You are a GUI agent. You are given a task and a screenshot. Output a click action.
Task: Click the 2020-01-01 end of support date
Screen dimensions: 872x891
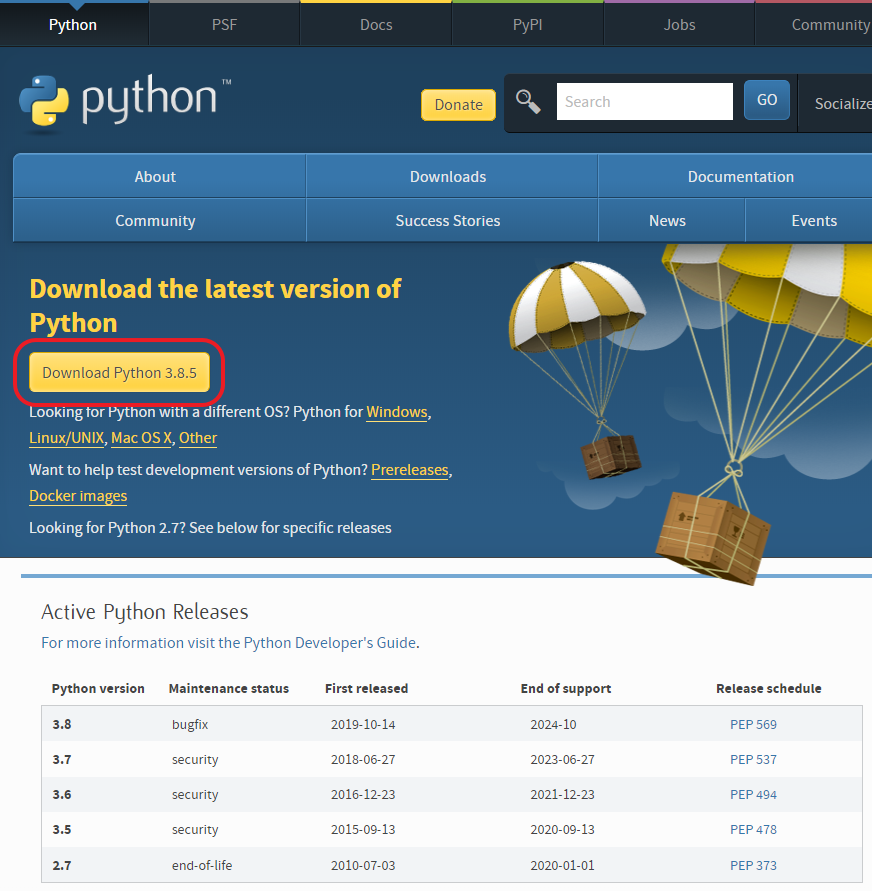(x=562, y=865)
